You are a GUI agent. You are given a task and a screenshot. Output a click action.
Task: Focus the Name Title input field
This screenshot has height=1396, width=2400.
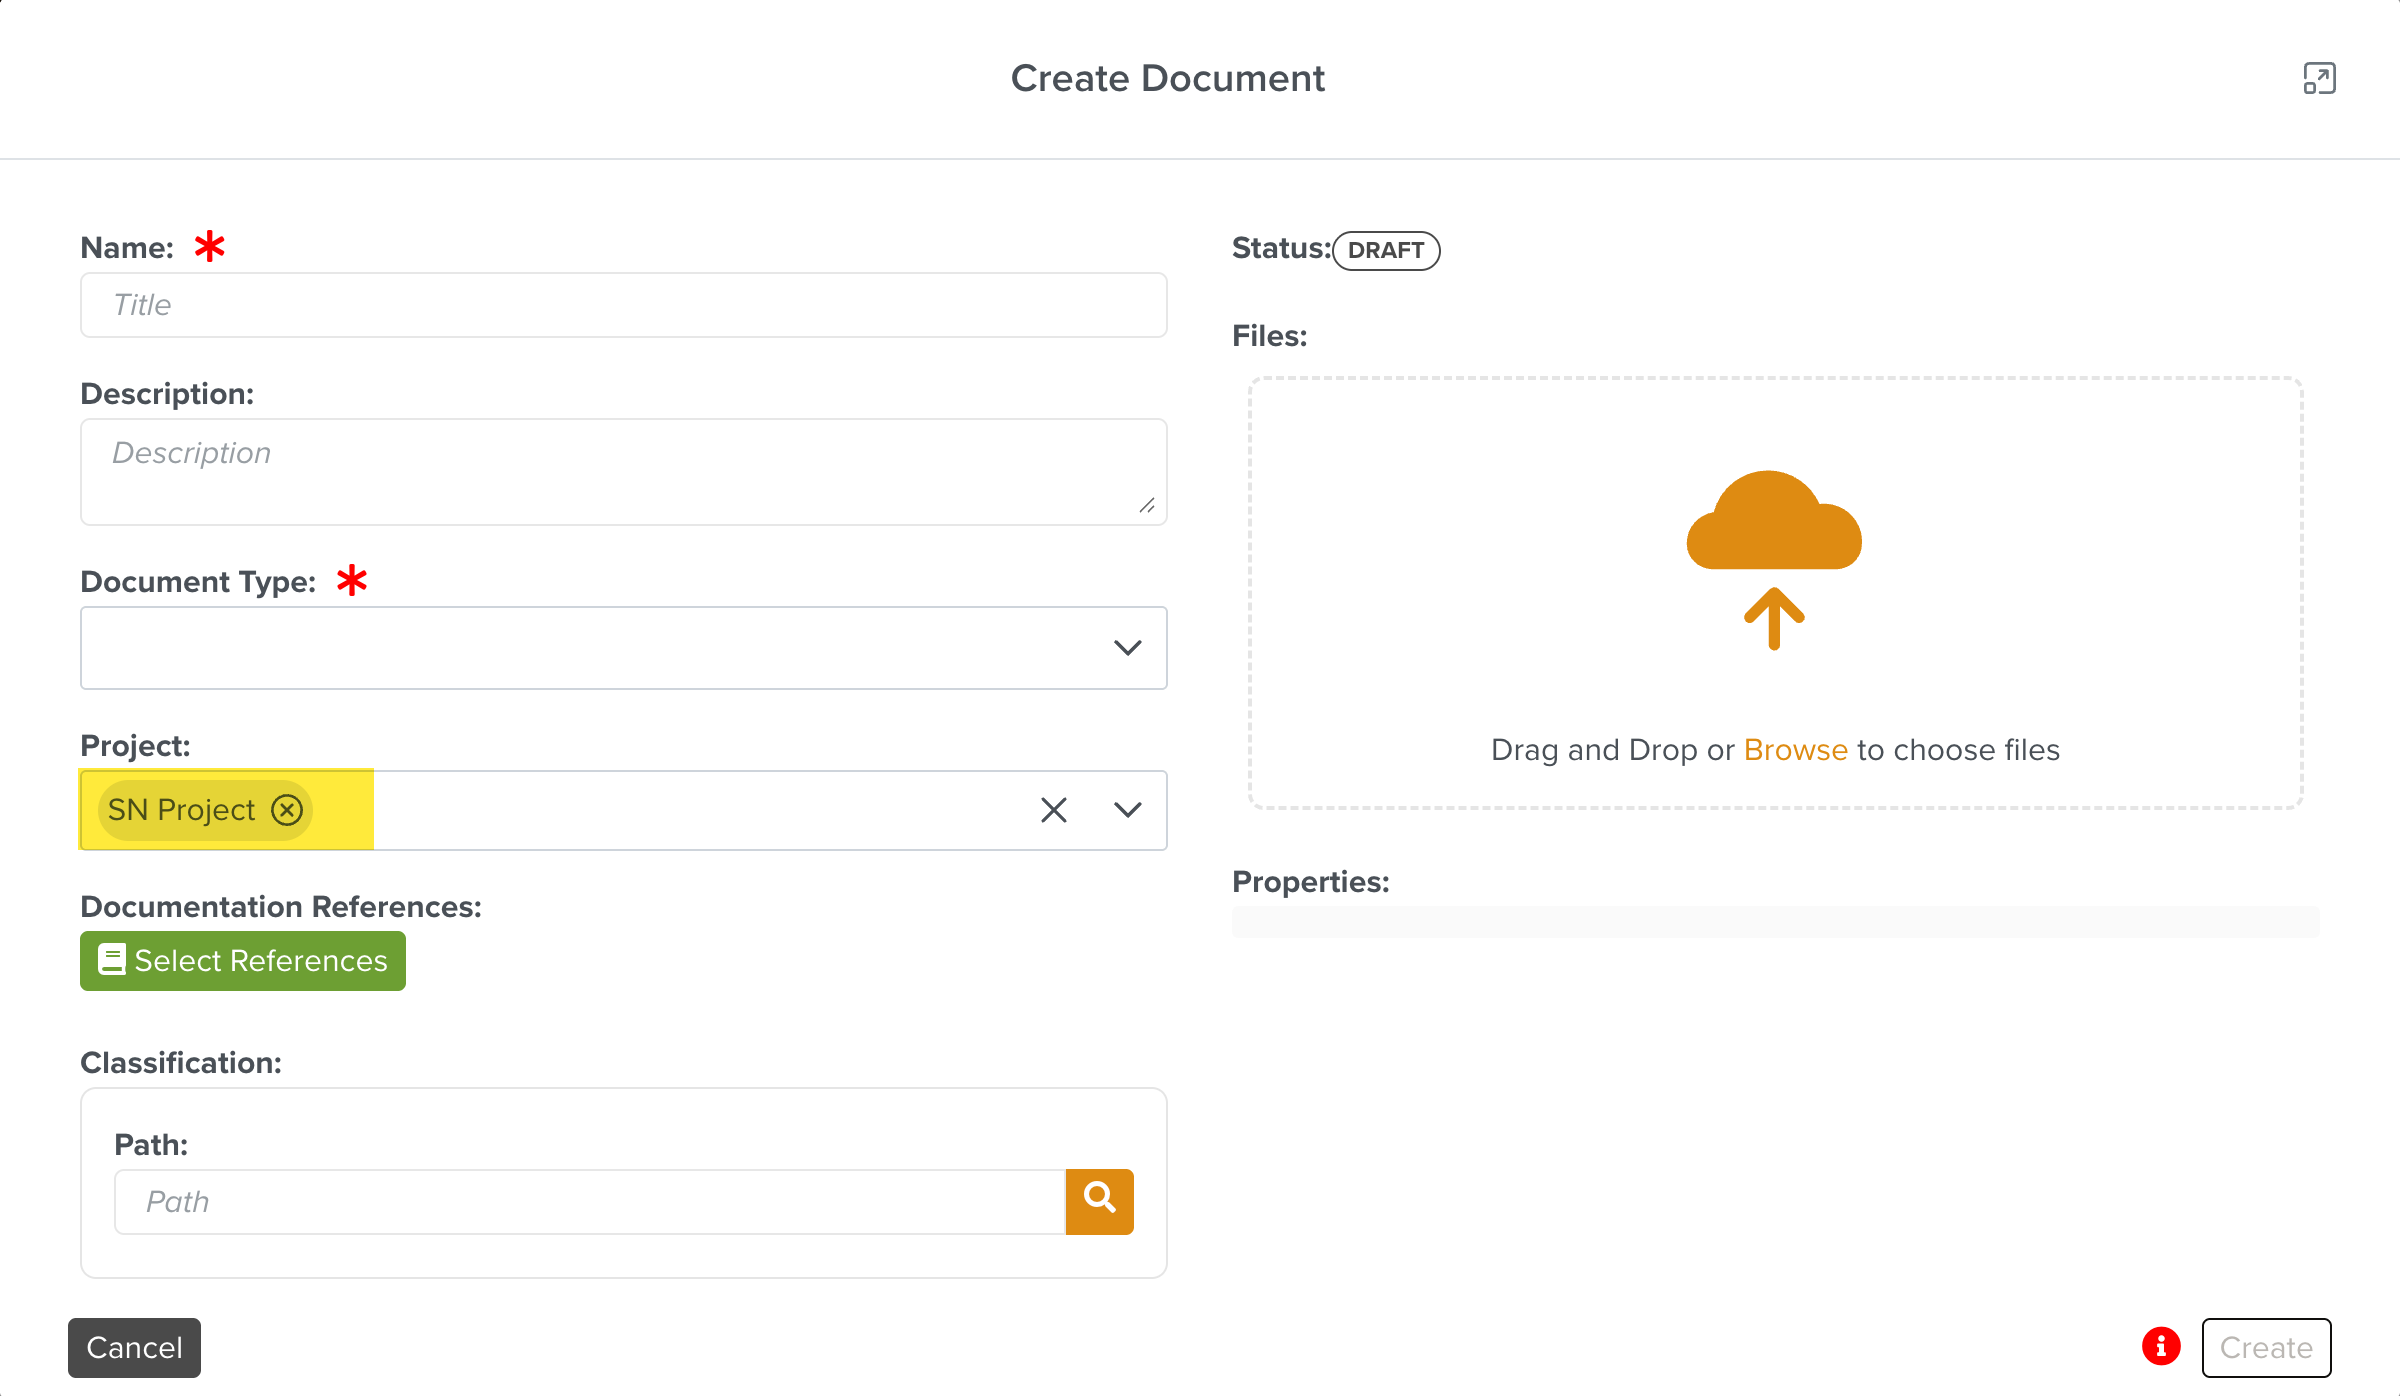pyautogui.click(x=623, y=305)
